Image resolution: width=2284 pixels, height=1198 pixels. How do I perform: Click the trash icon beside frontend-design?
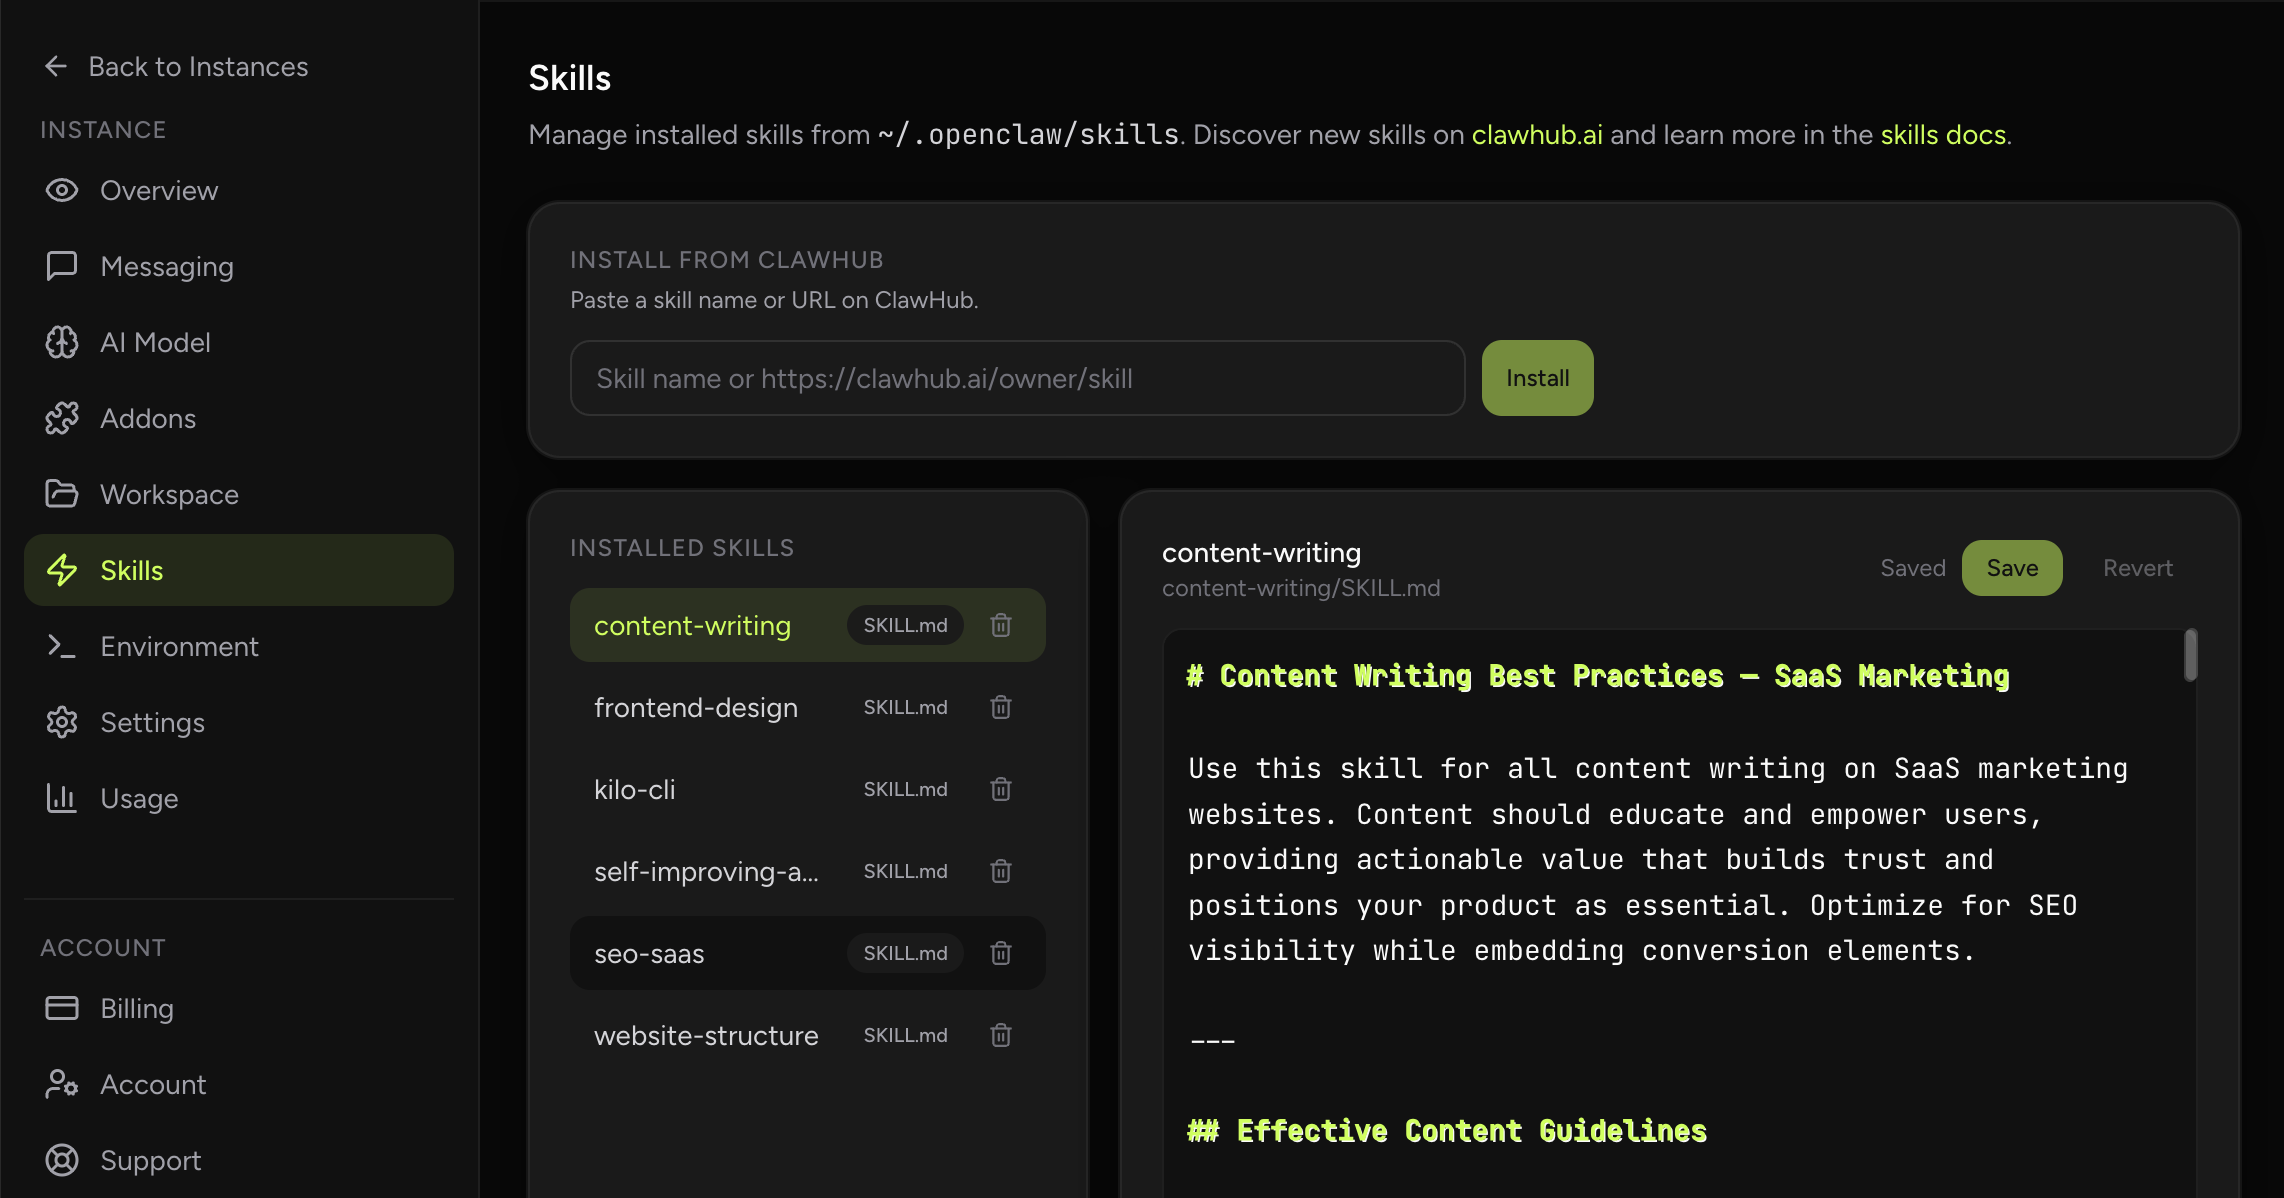point(1000,707)
